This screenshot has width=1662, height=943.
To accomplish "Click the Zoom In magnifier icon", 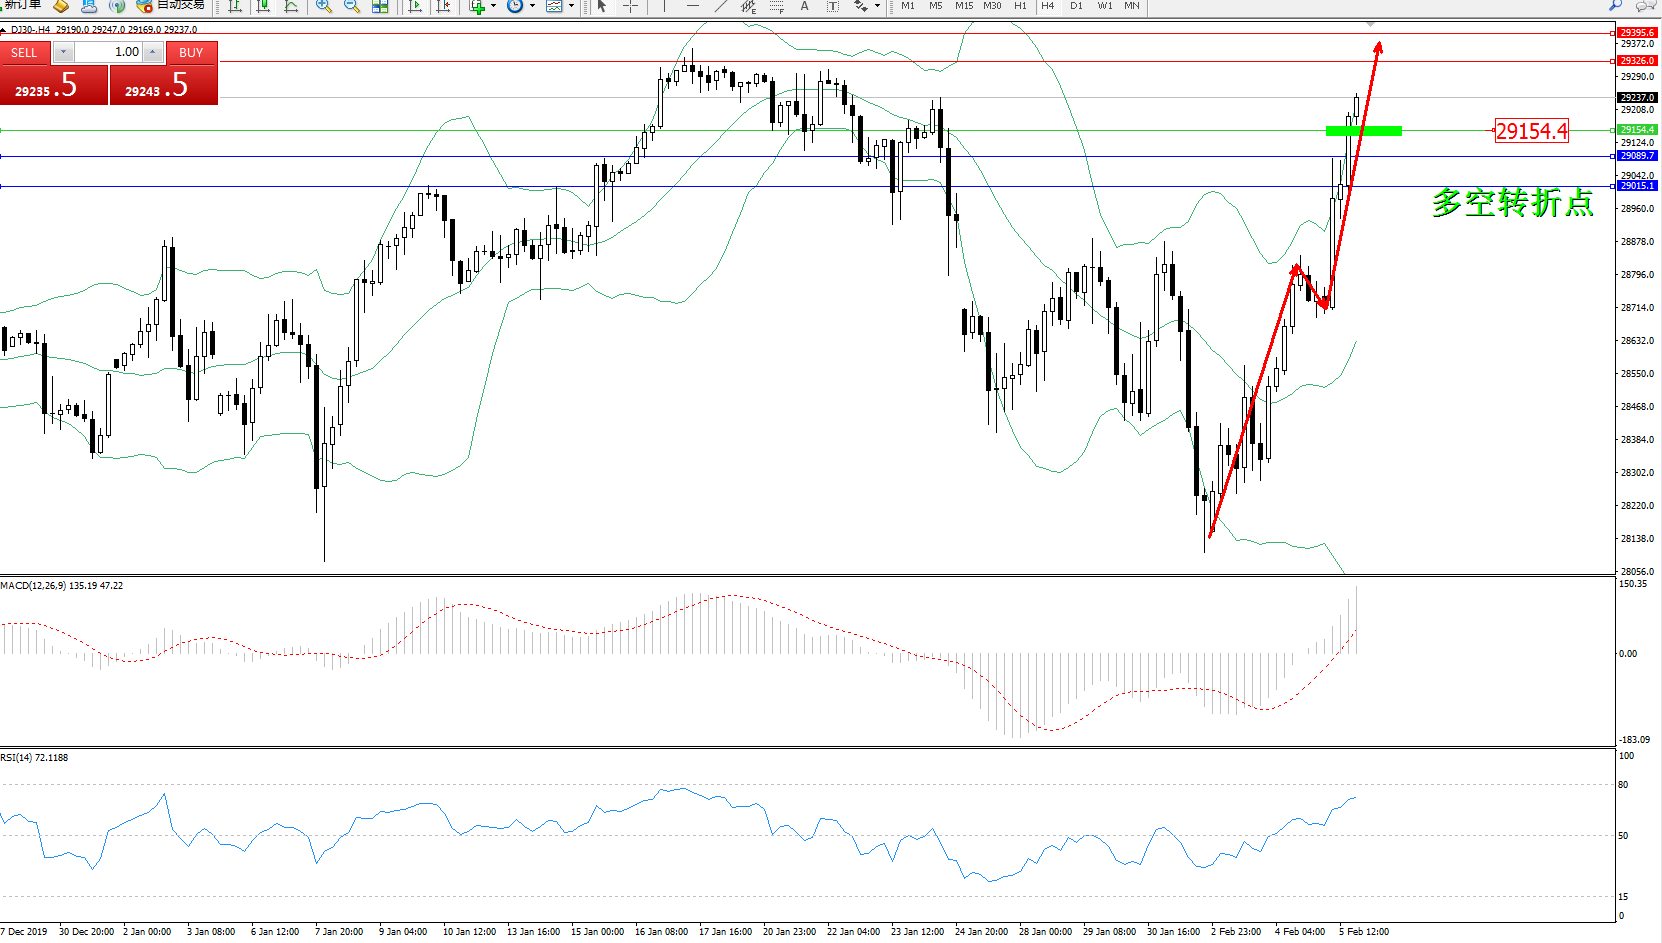I will tap(324, 6).
